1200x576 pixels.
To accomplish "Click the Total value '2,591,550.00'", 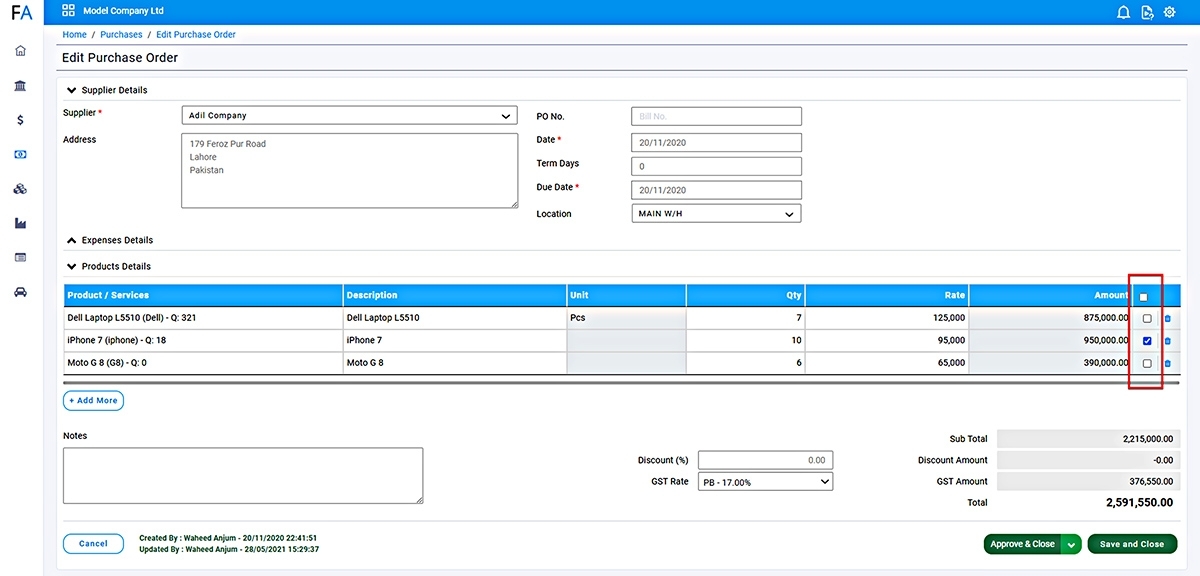I will [1140, 503].
